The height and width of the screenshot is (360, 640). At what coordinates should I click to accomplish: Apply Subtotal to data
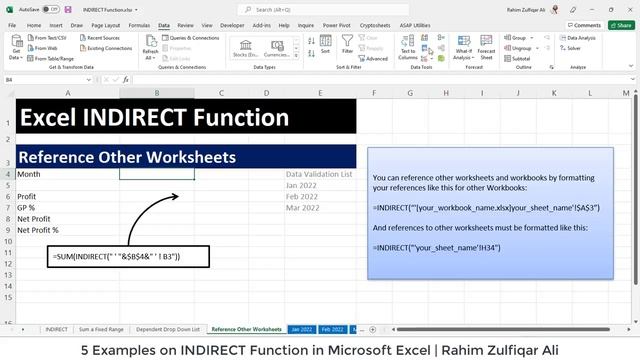coord(517,59)
